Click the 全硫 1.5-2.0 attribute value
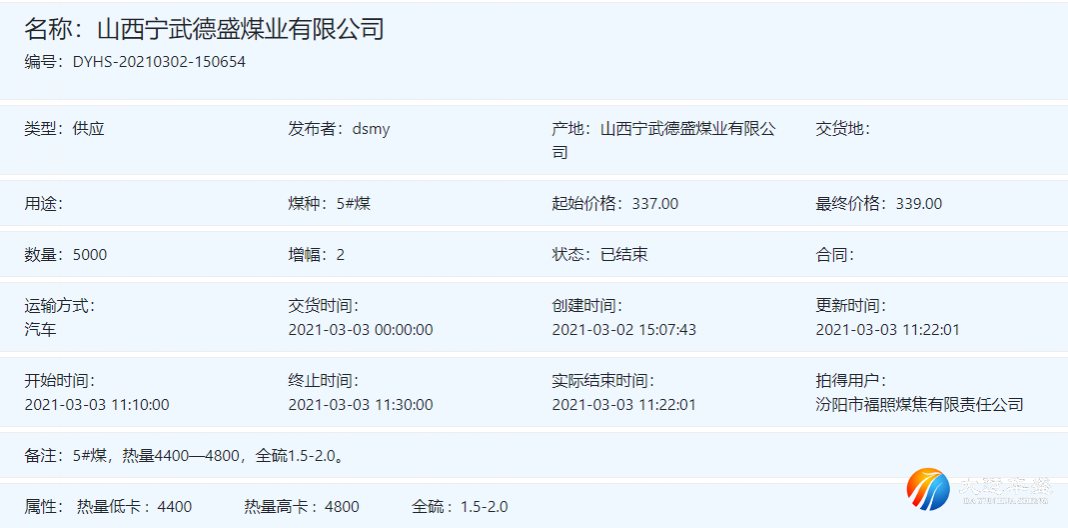This screenshot has height=528, width=1068. coord(484,507)
